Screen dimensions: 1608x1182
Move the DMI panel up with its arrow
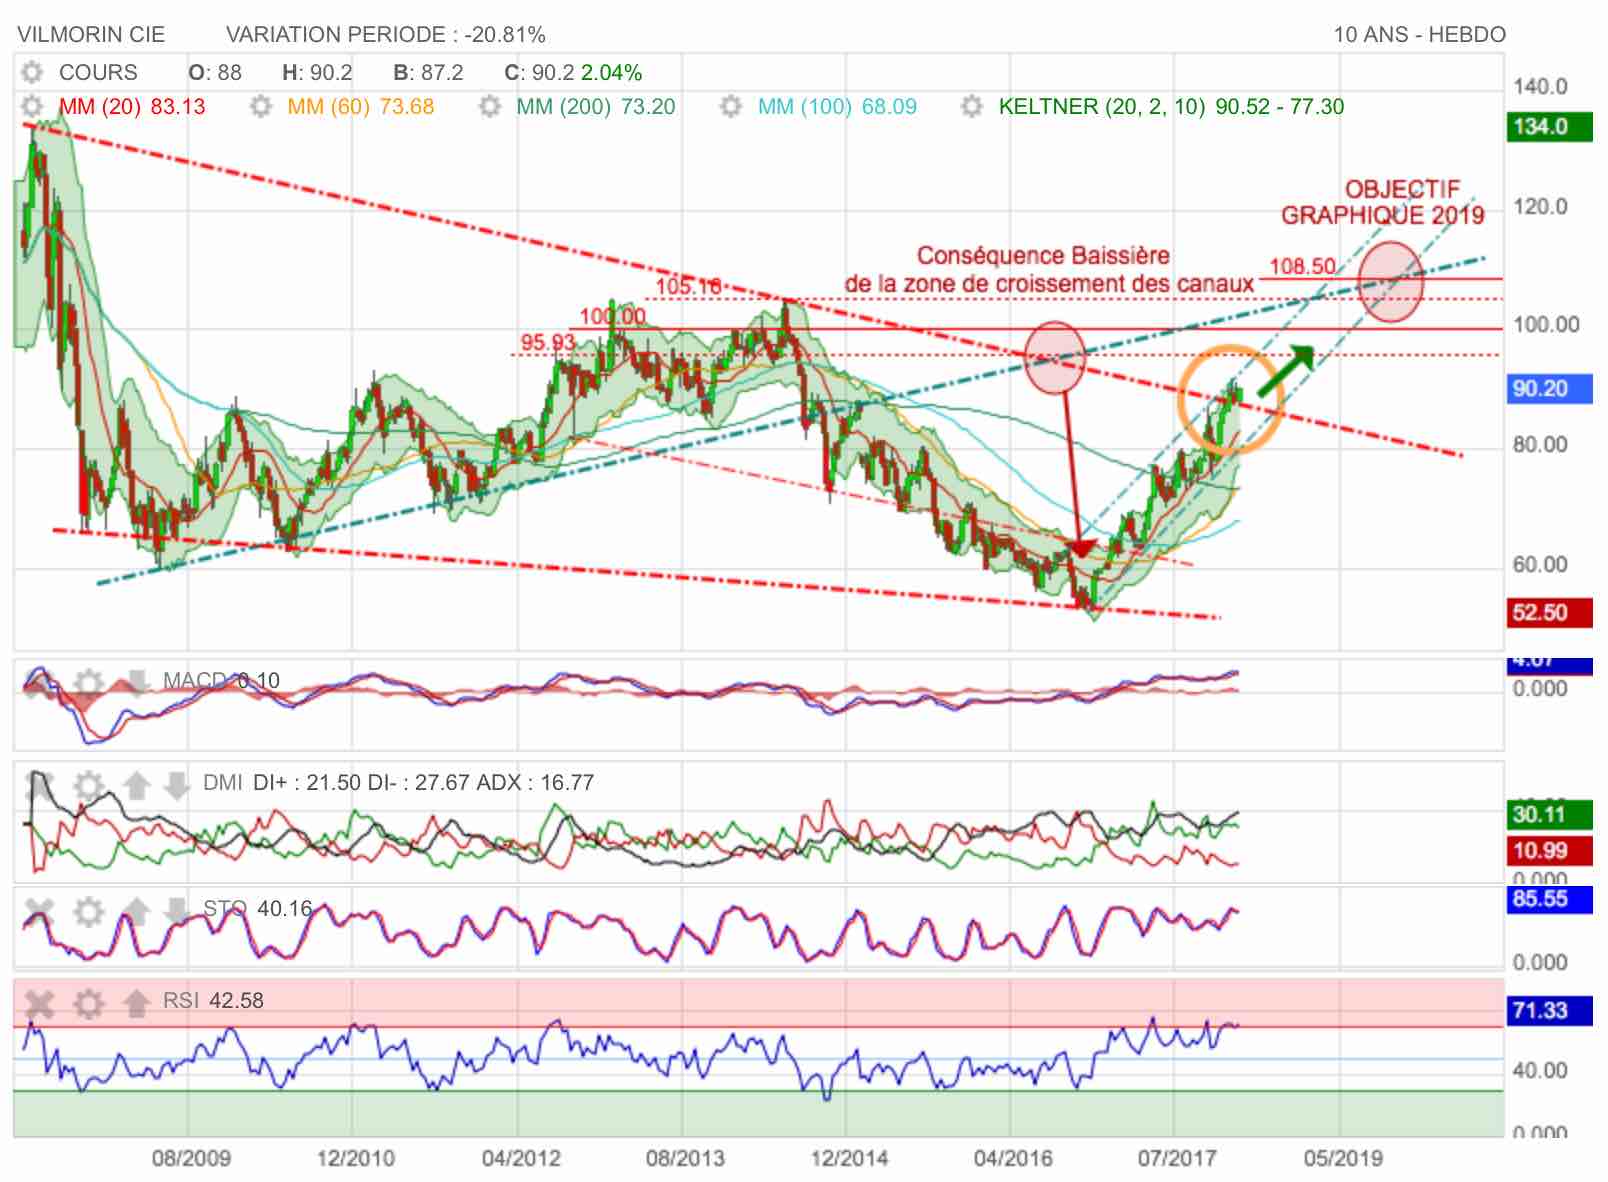[x=137, y=784]
